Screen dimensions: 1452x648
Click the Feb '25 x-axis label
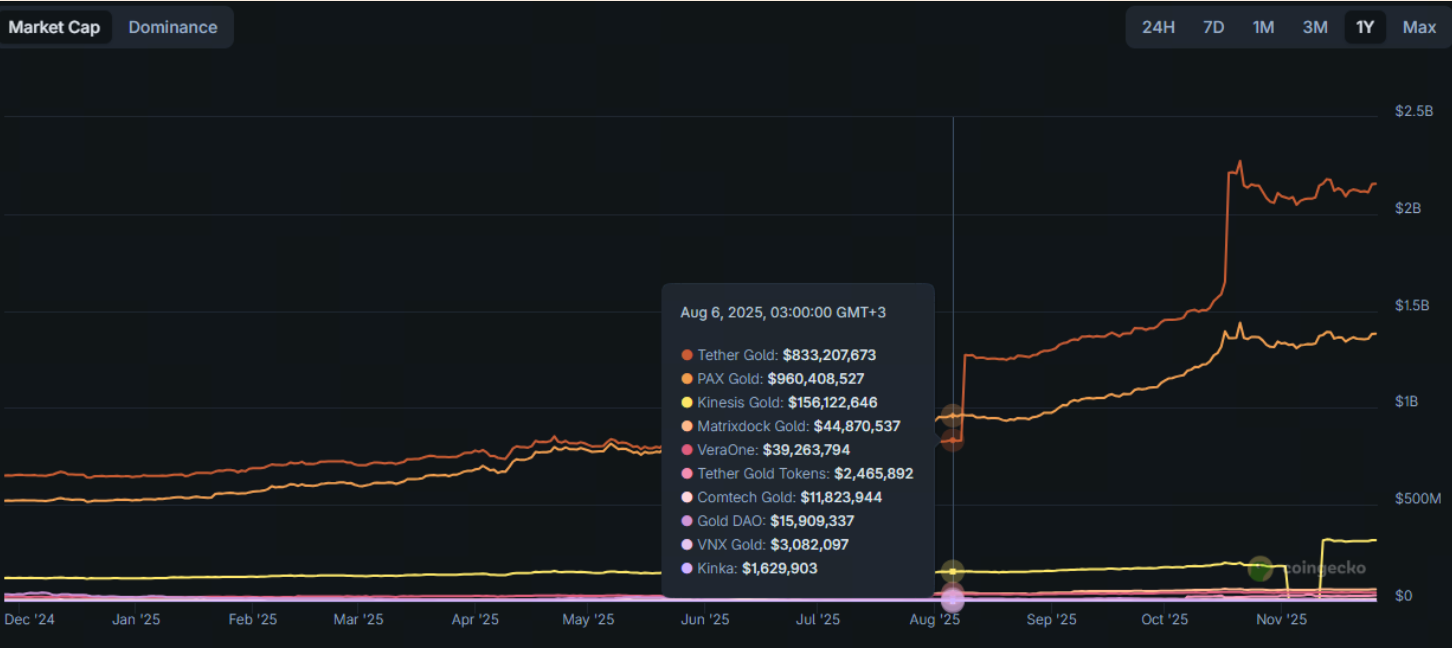click(252, 620)
